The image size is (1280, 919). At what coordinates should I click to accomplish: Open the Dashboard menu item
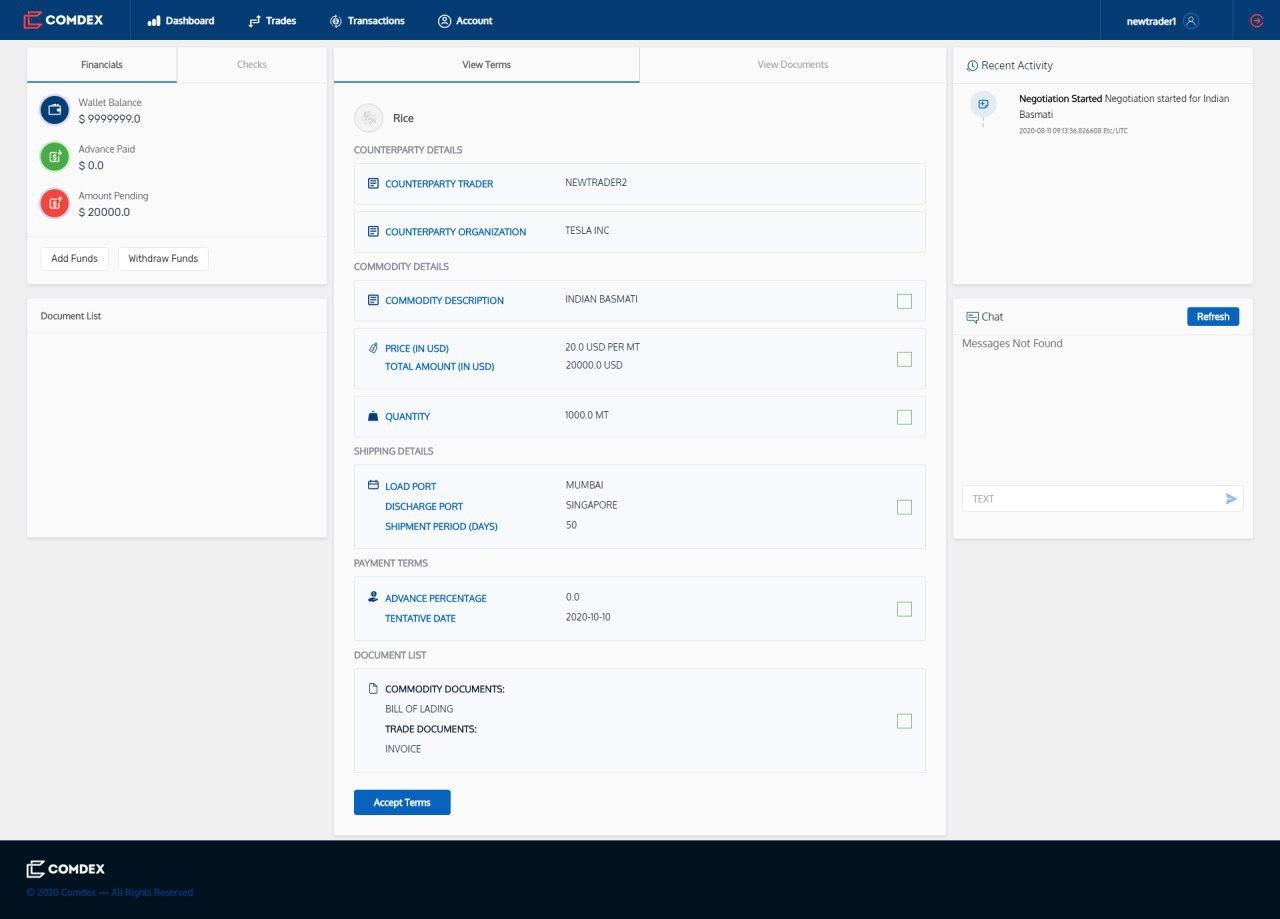pyautogui.click(x=181, y=20)
